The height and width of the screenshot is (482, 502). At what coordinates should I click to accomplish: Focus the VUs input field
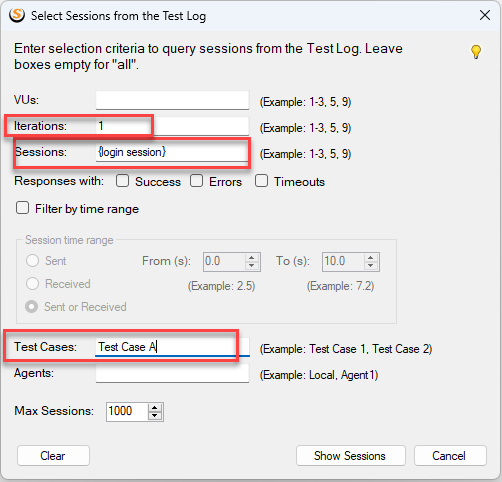tap(172, 100)
